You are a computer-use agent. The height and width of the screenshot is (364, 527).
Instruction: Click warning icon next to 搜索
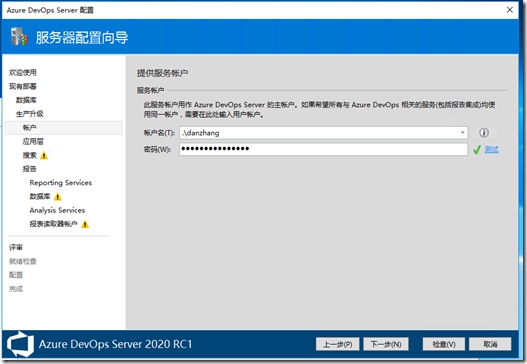point(44,156)
